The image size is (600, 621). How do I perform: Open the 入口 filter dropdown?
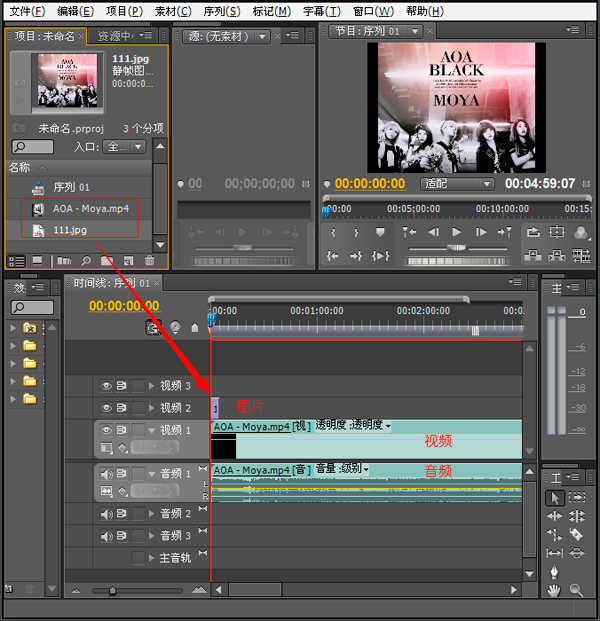point(124,147)
